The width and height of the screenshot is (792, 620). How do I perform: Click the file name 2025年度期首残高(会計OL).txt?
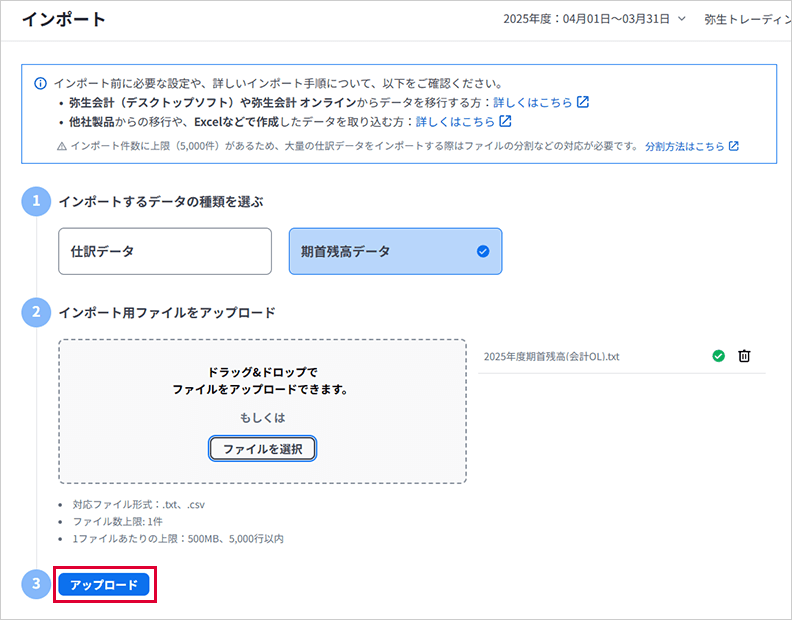(x=551, y=357)
